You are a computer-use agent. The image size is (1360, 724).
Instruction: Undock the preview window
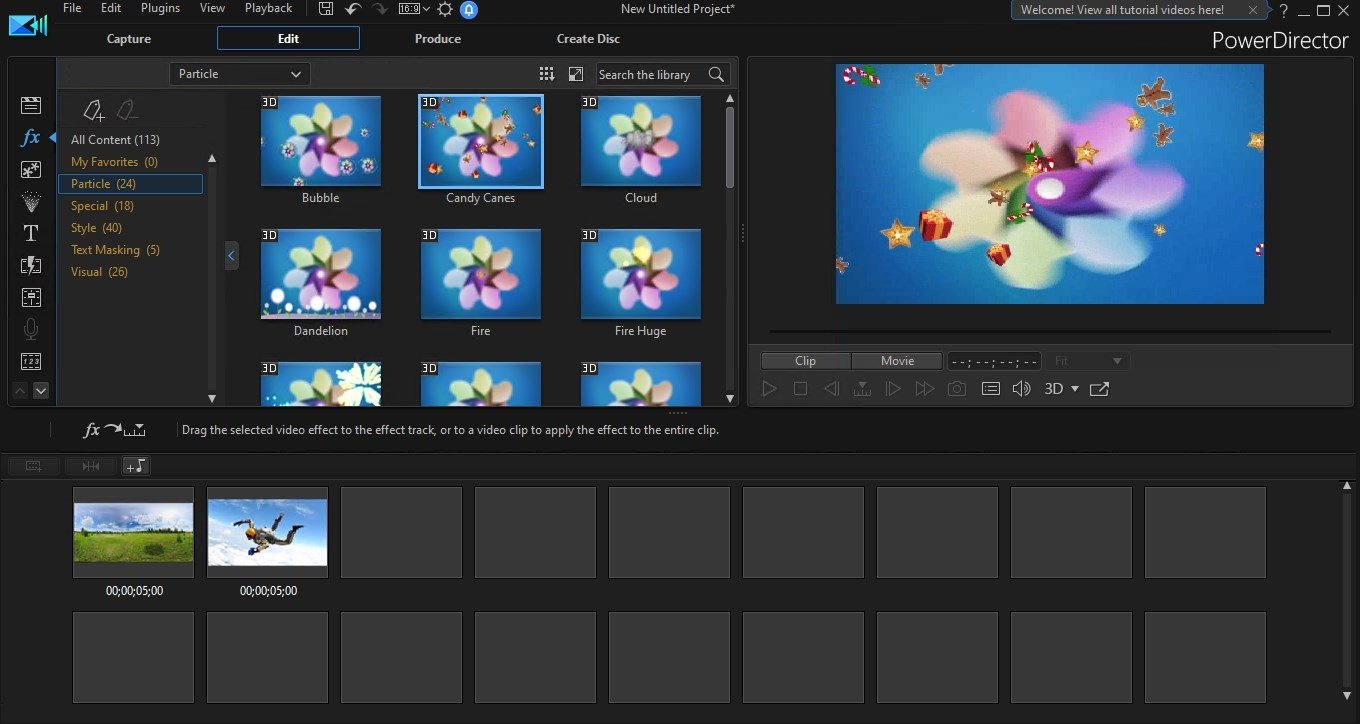[1099, 389]
